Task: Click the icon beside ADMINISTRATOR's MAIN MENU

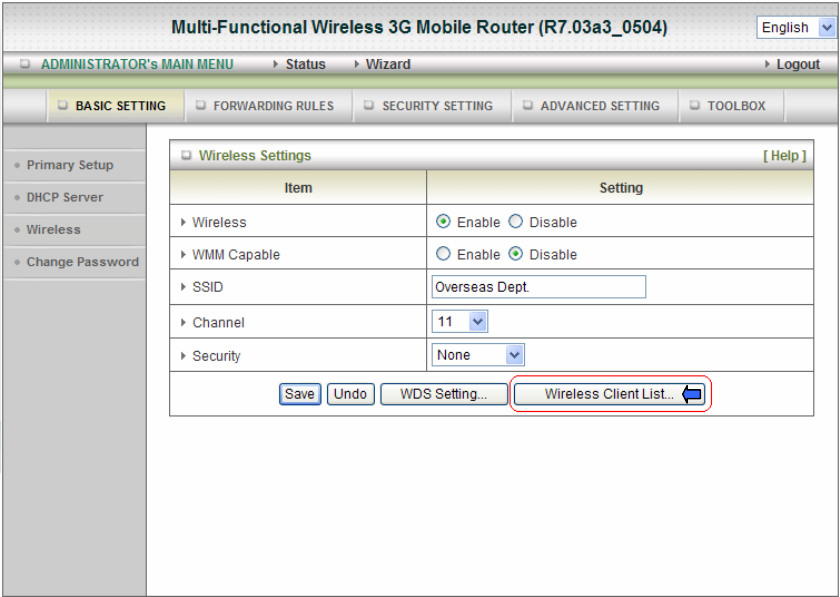Action: [25, 64]
